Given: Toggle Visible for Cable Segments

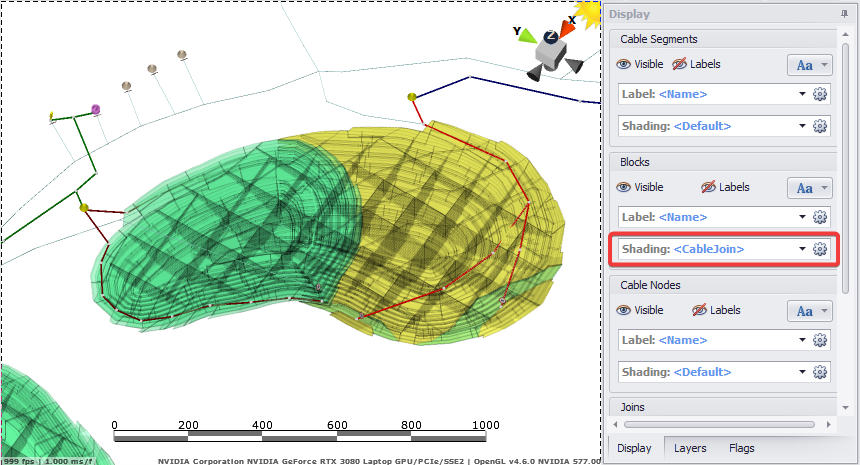Looking at the screenshot, I should pos(640,64).
